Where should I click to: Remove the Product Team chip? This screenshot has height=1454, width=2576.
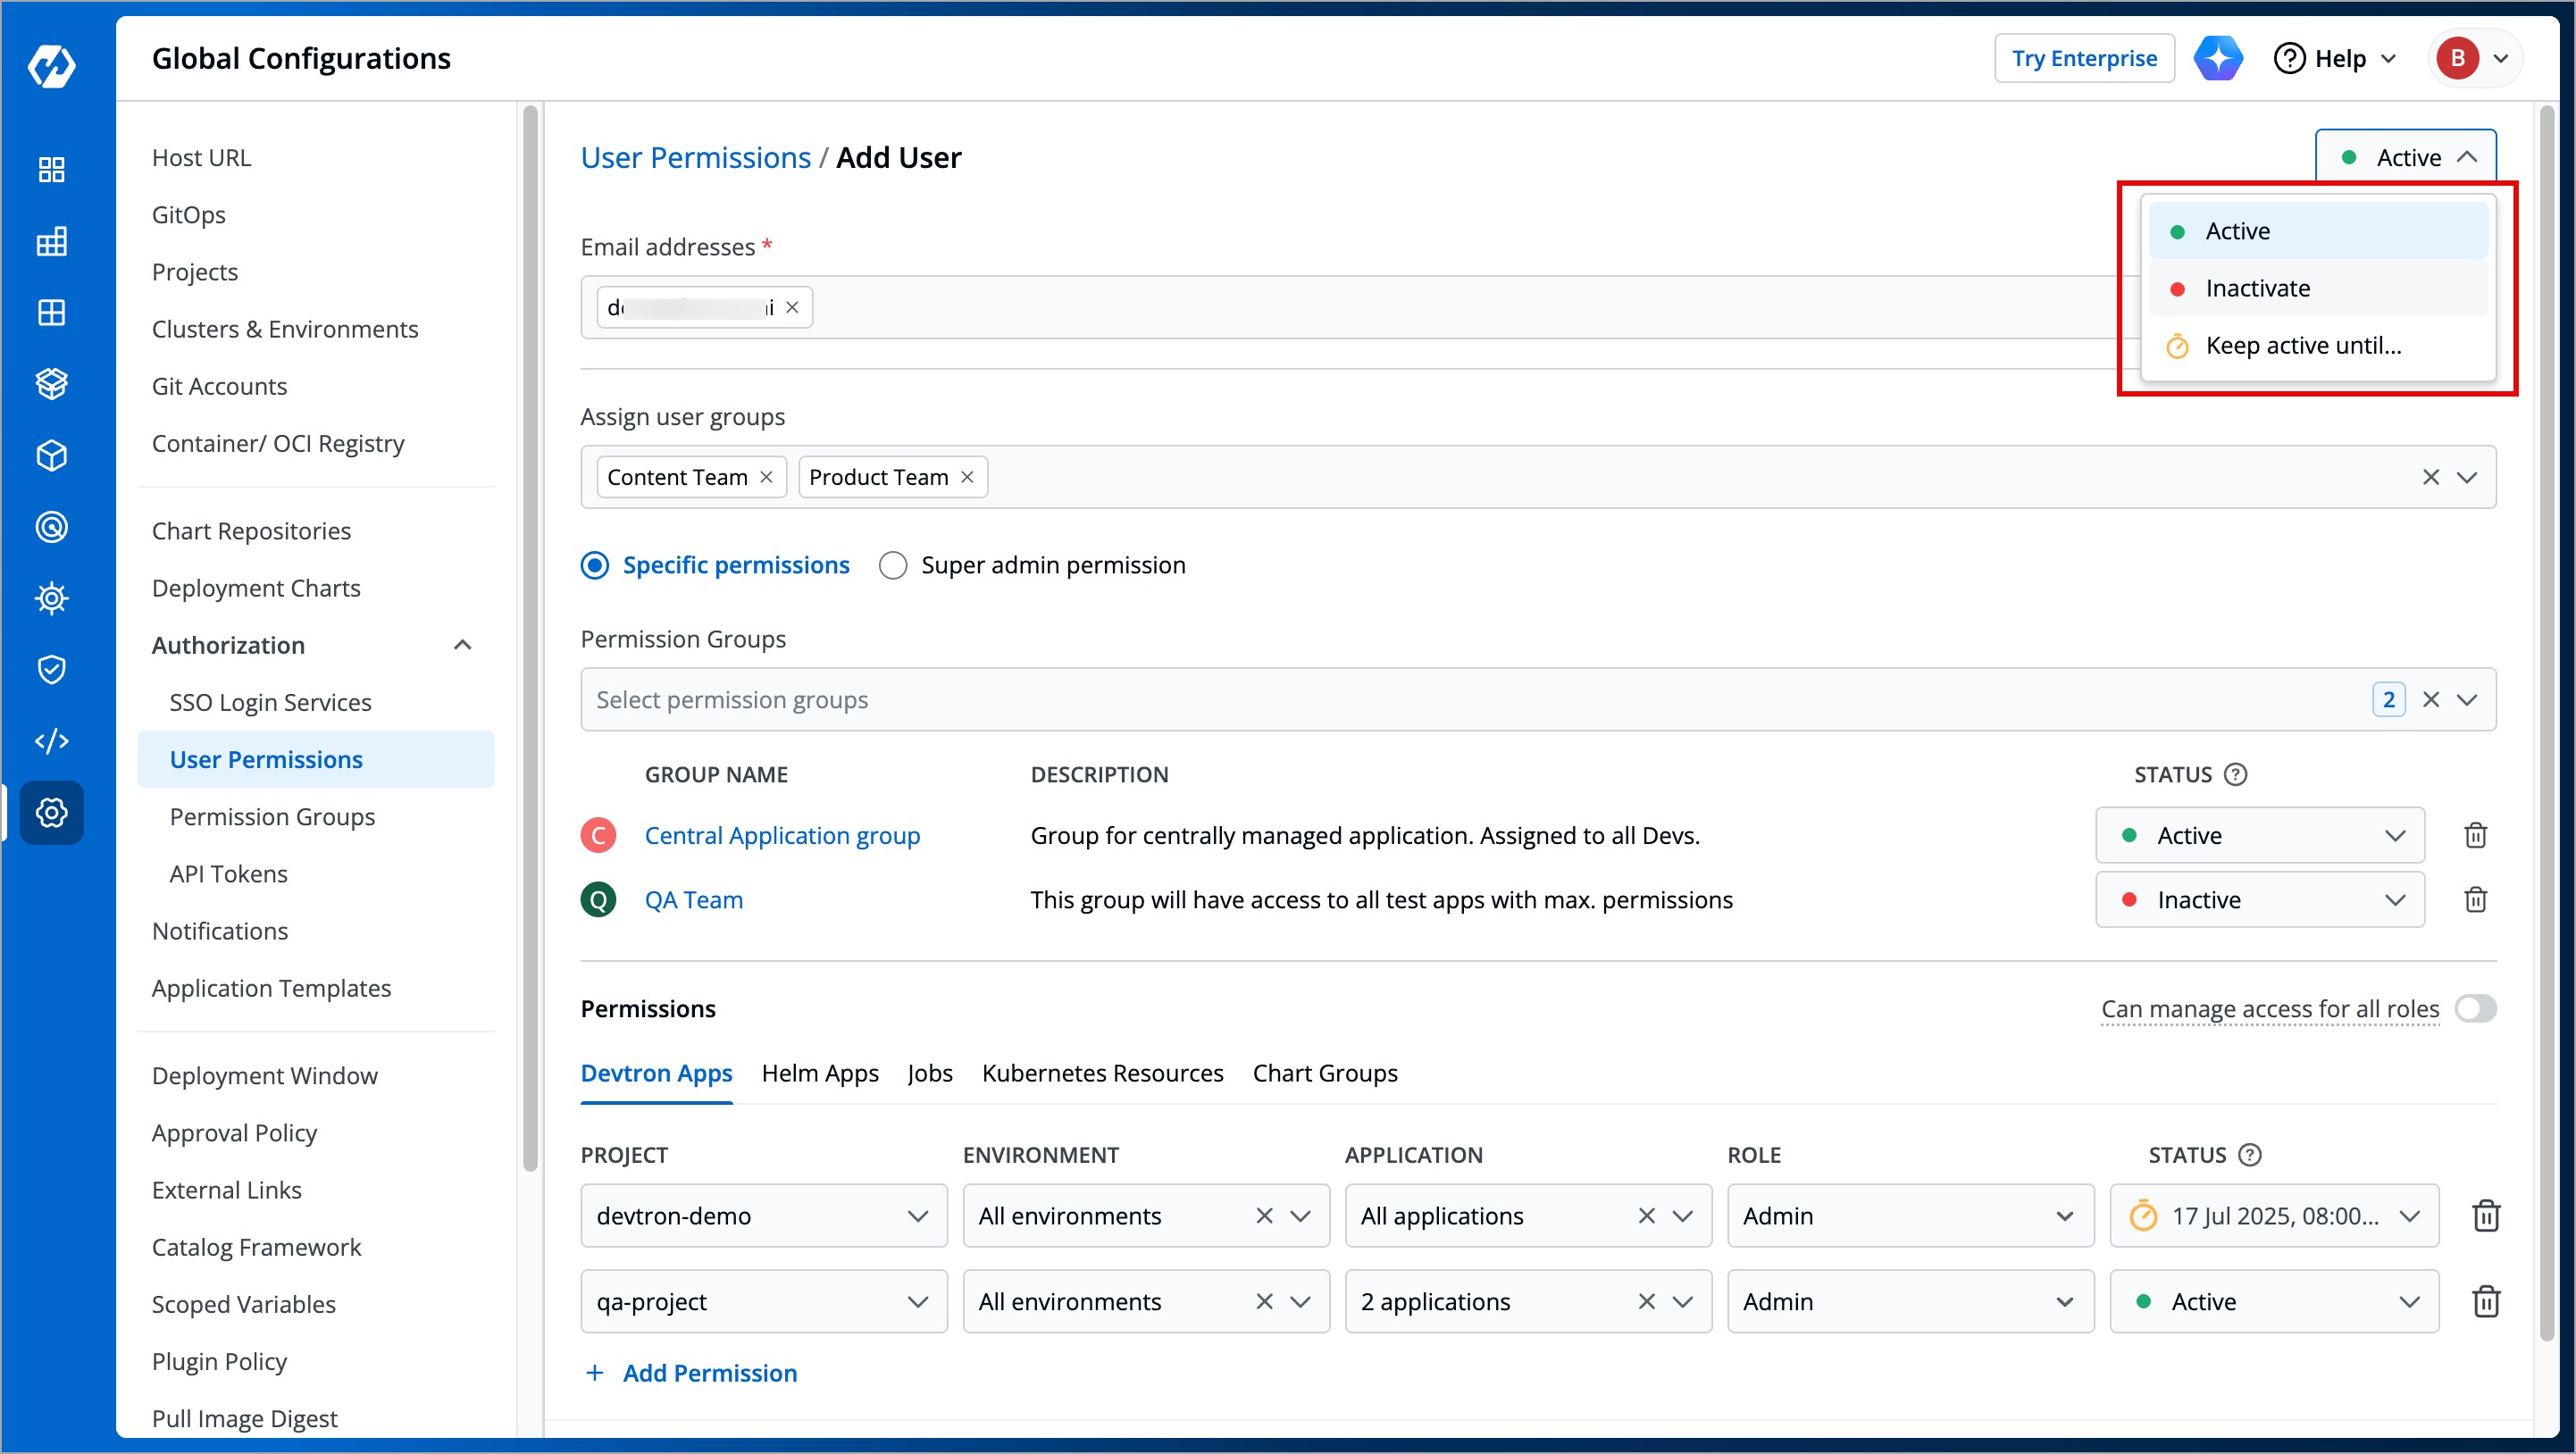967,477
